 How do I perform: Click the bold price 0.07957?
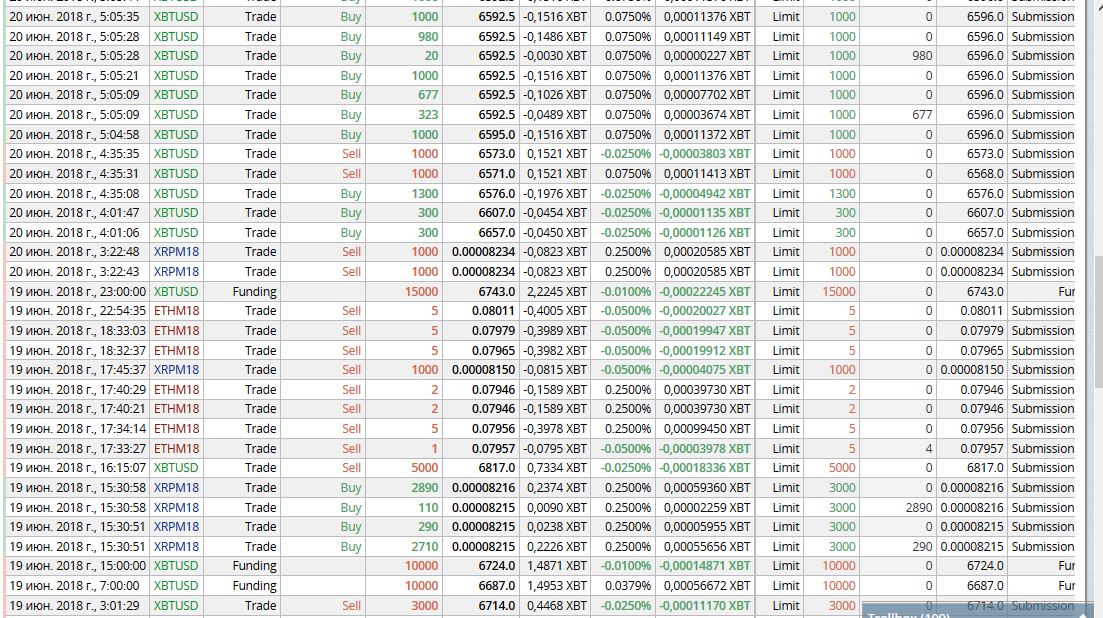pyautogui.click(x=493, y=449)
